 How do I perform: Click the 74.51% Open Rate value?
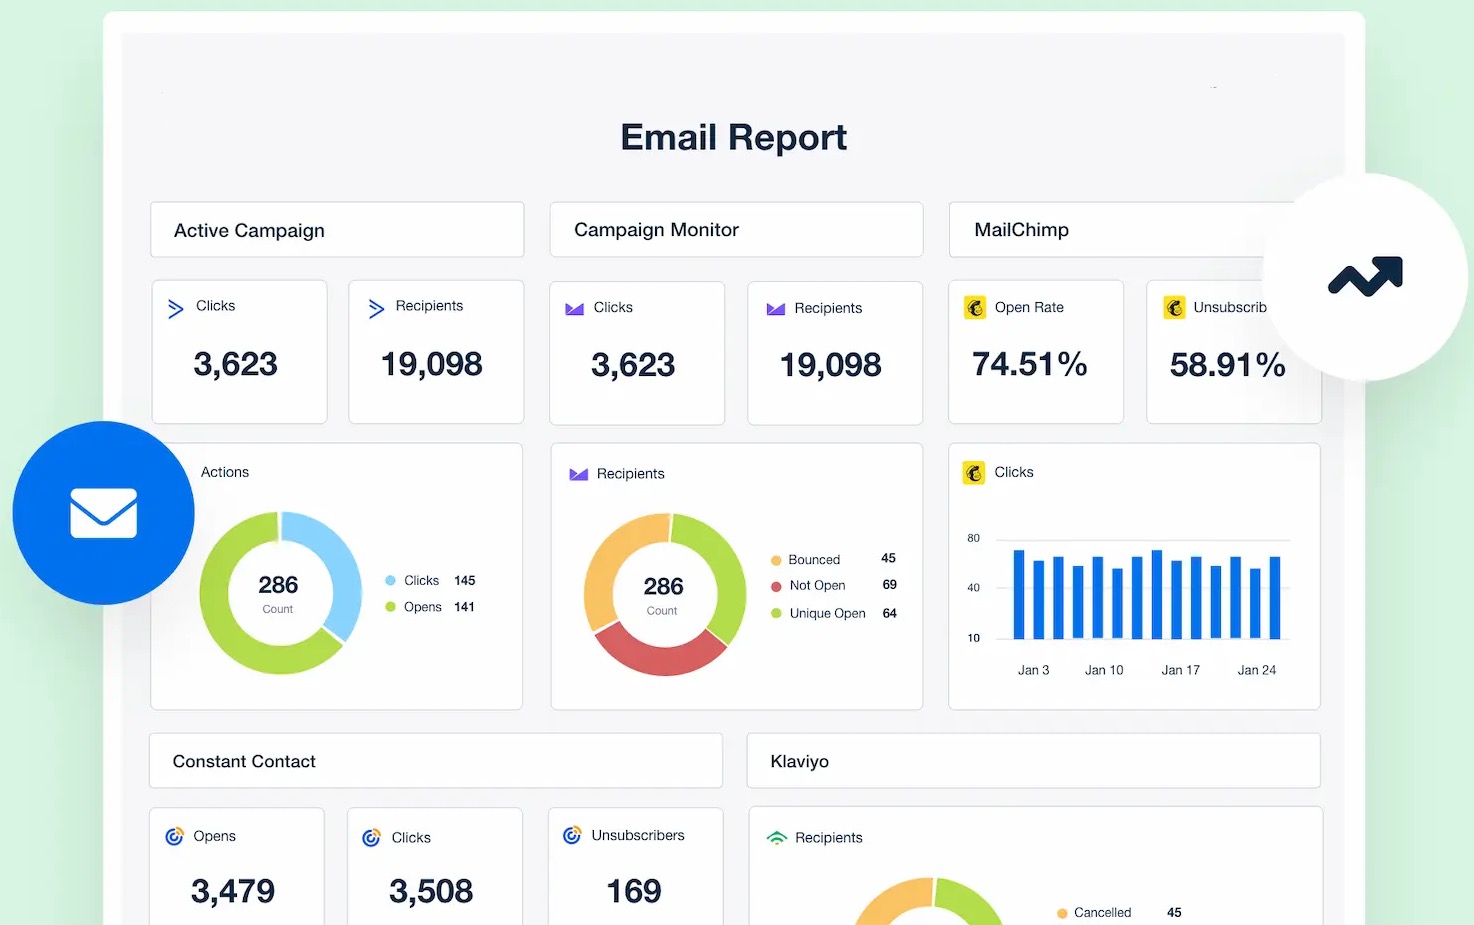point(1029,364)
